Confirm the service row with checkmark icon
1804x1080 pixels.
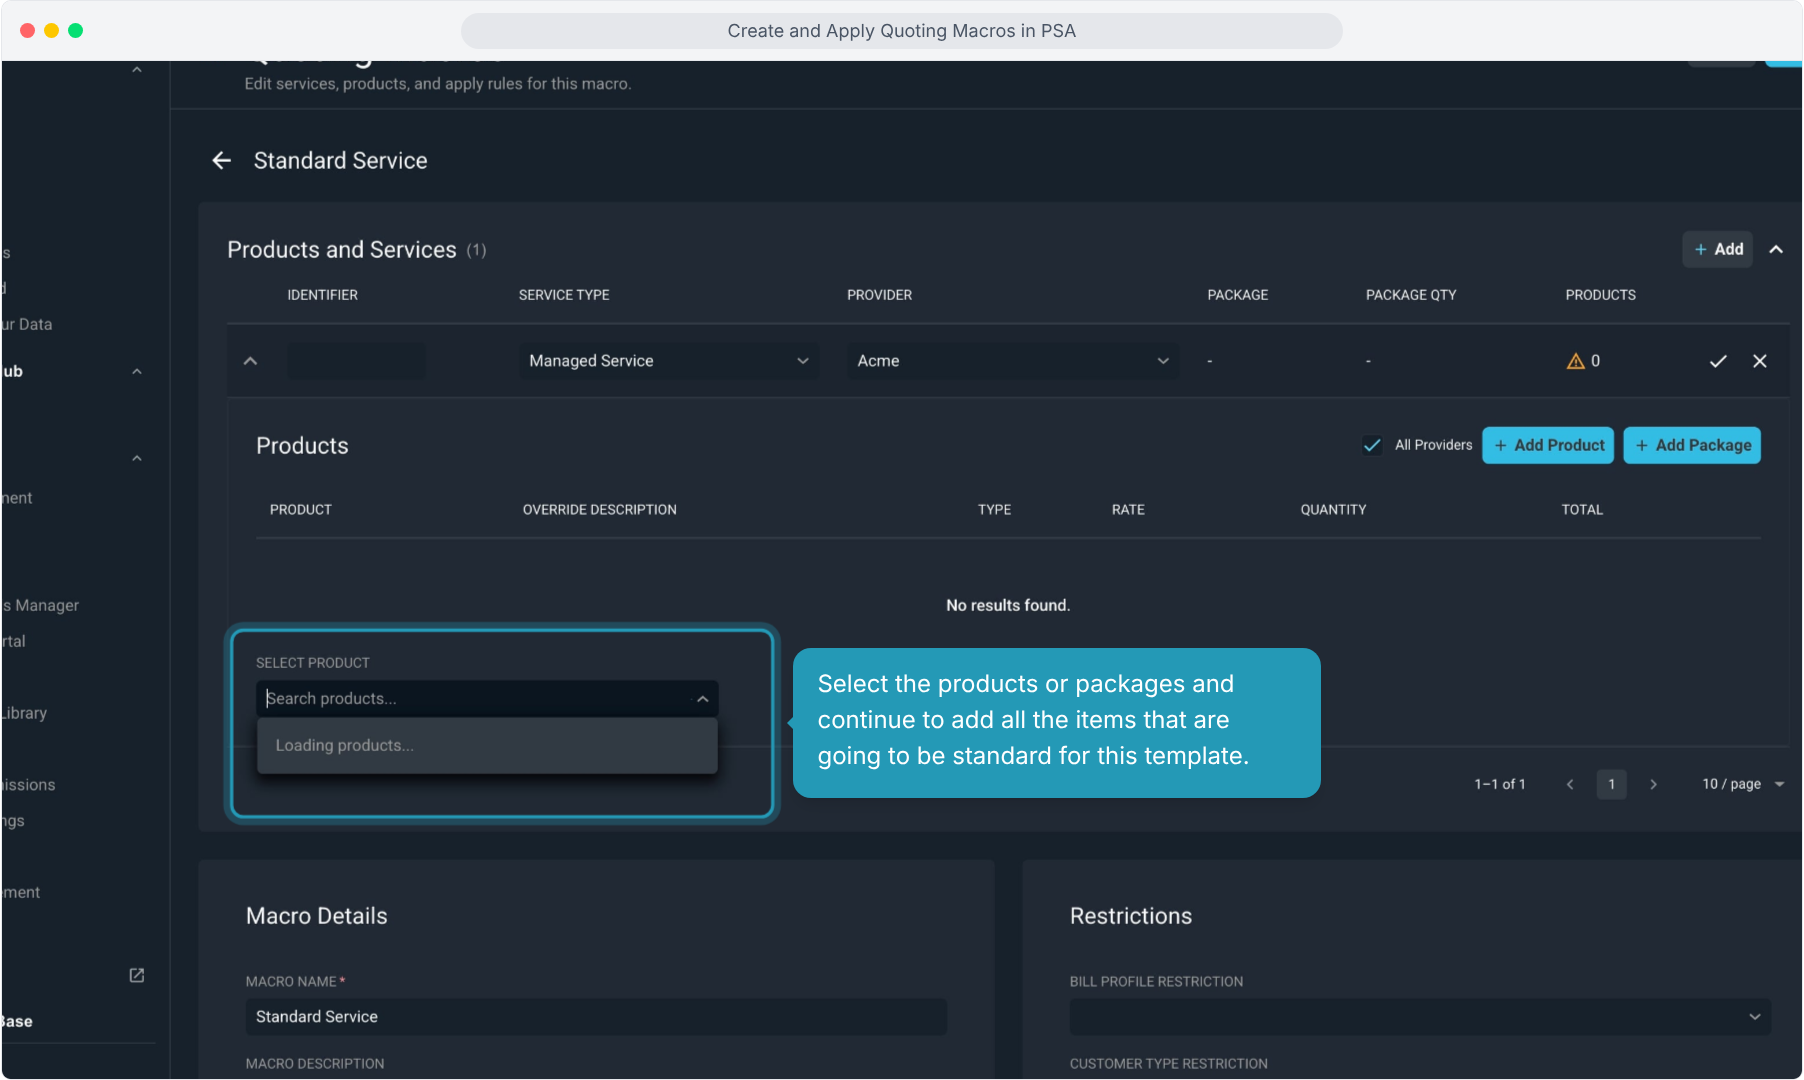point(1718,361)
